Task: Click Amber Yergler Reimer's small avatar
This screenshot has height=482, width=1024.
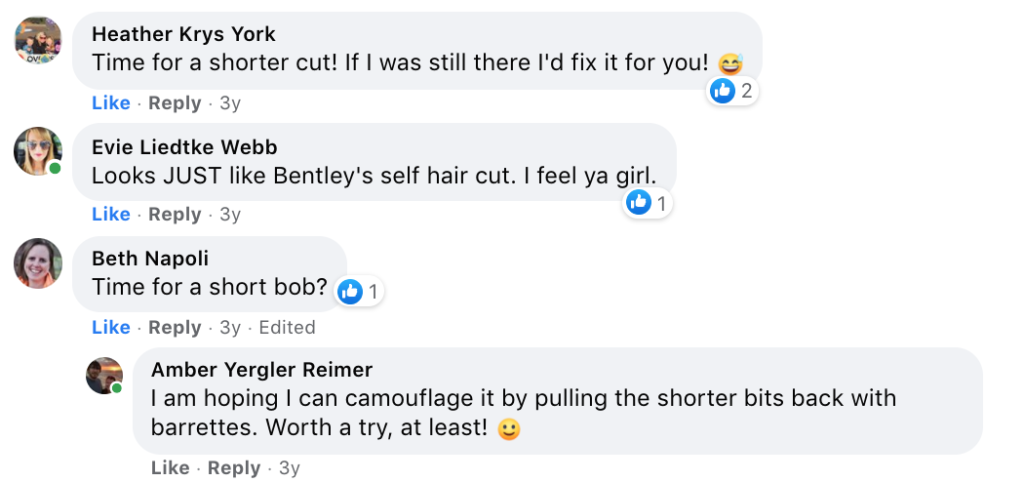Action: pos(104,375)
